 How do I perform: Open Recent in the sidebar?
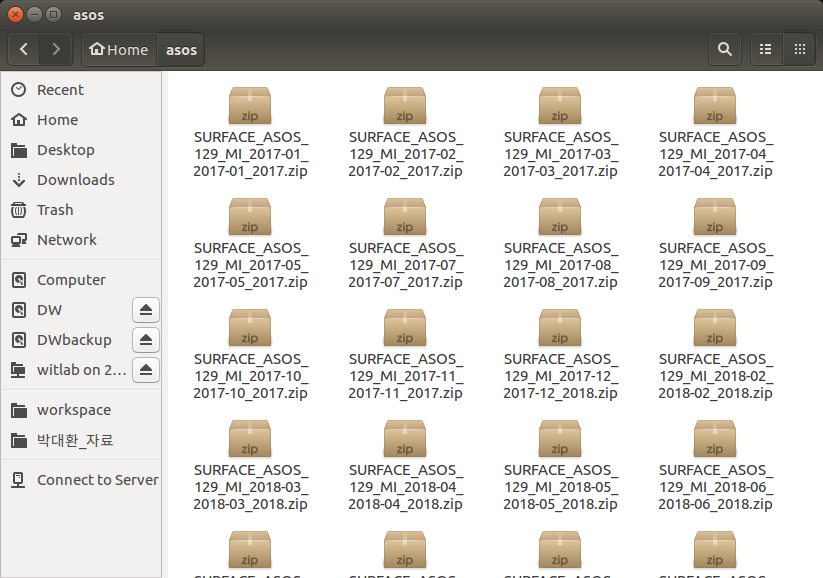pyautogui.click(x=81, y=90)
